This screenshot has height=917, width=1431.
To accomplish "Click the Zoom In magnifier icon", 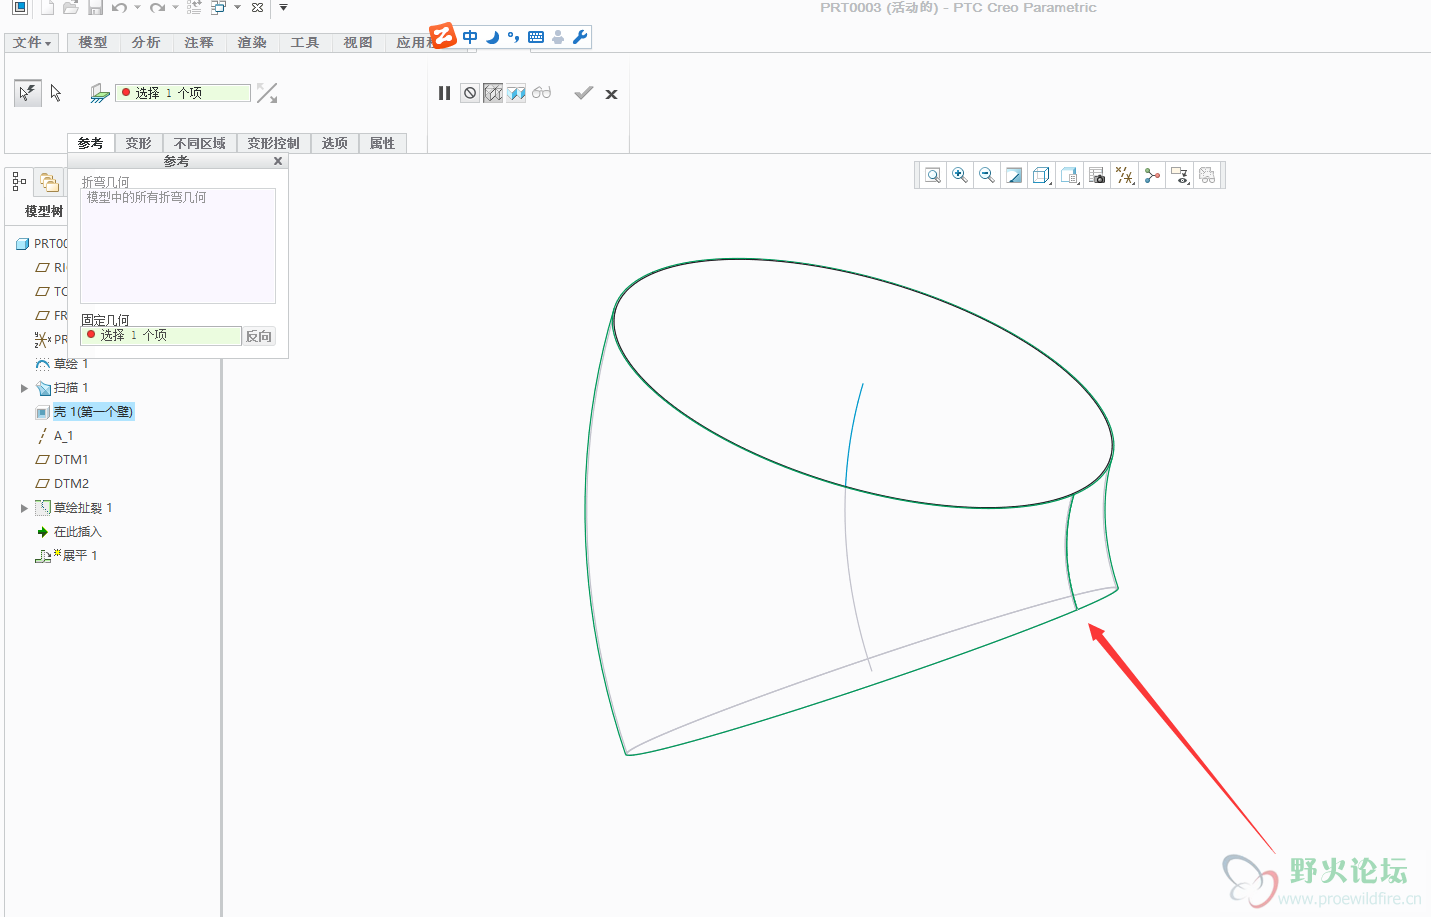I will tap(960, 175).
